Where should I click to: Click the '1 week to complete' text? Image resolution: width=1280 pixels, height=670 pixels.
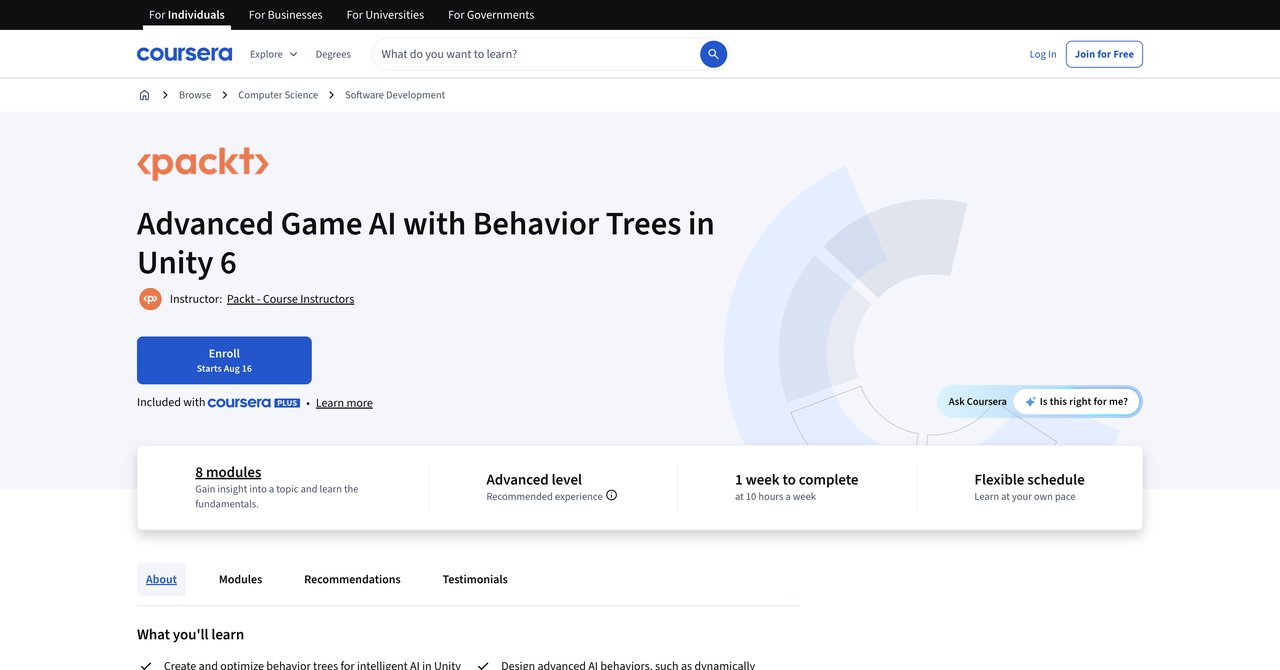796,480
